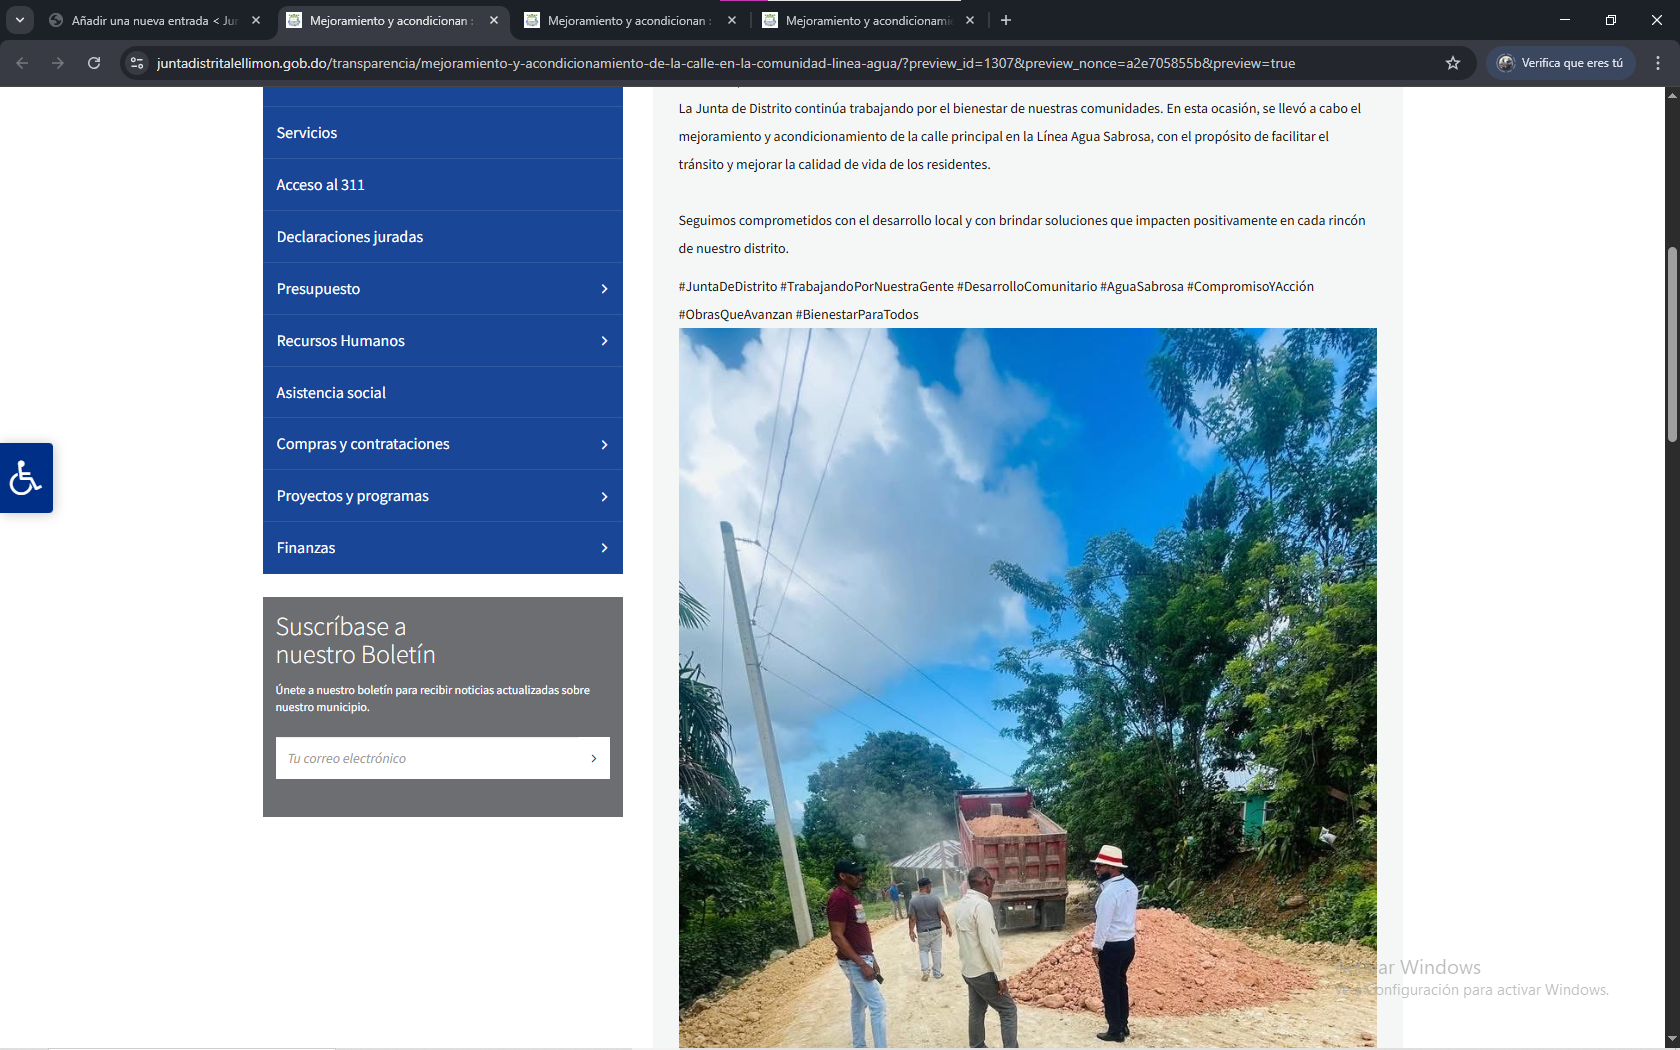Close the 'Añadir una nueva entrada' tab
1680x1050 pixels.
pos(256,20)
